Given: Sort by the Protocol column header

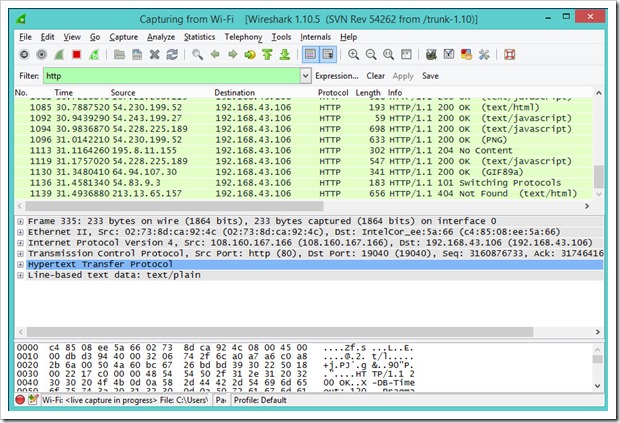Looking at the screenshot, I should 333,93.
